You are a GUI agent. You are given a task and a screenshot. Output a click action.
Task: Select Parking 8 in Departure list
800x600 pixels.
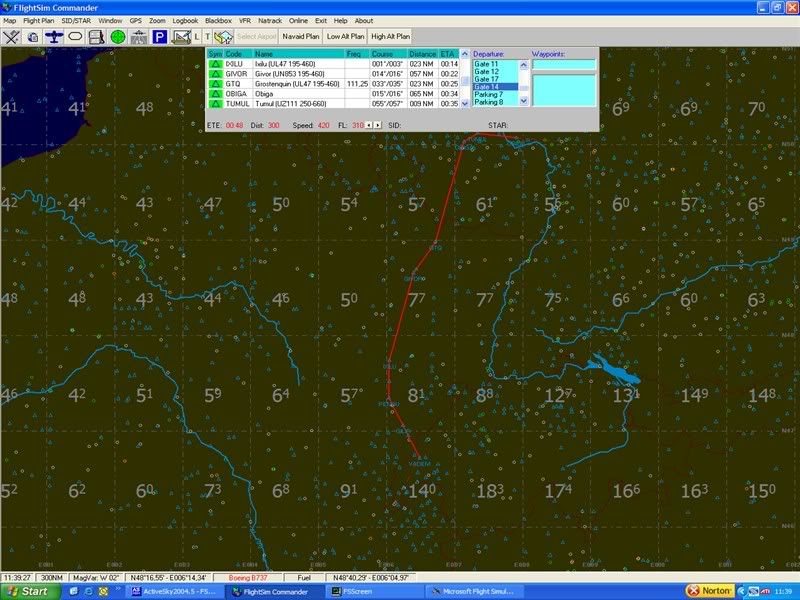point(495,102)
